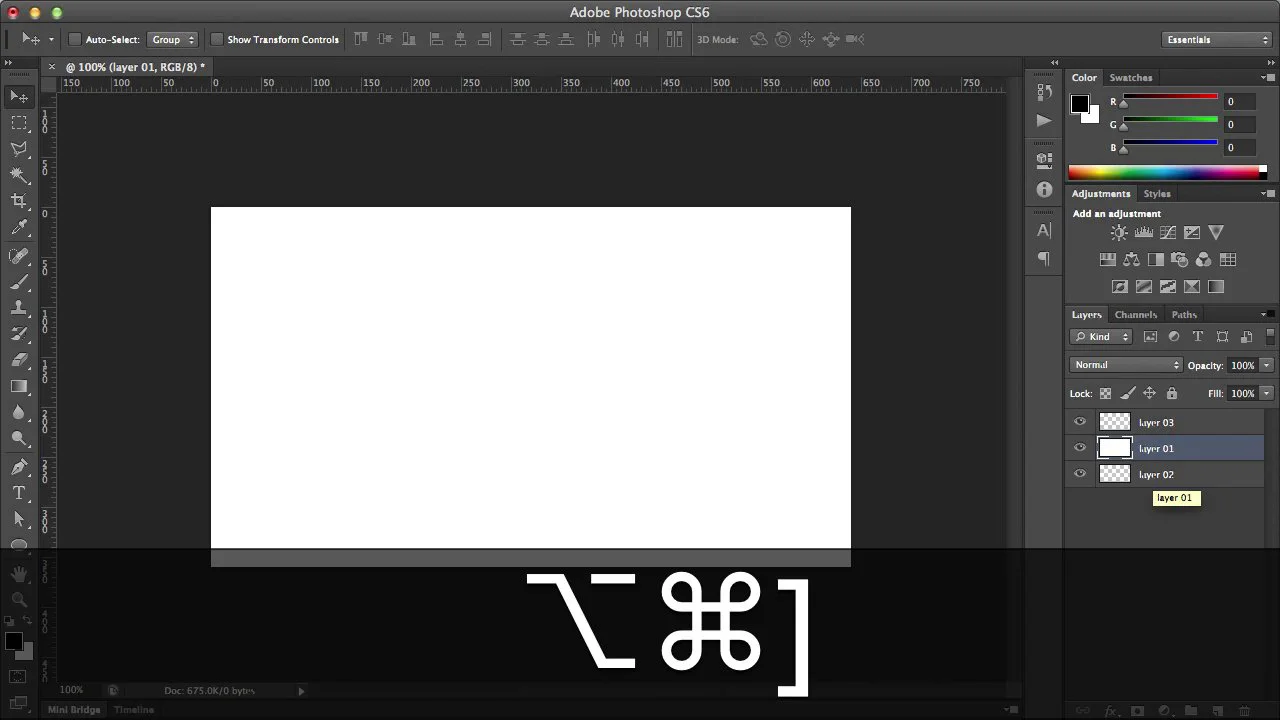The width and height of the screenshot is (1280, 720).
Task: Open the collapsed History panel icon
Action: pos(1044,91)
